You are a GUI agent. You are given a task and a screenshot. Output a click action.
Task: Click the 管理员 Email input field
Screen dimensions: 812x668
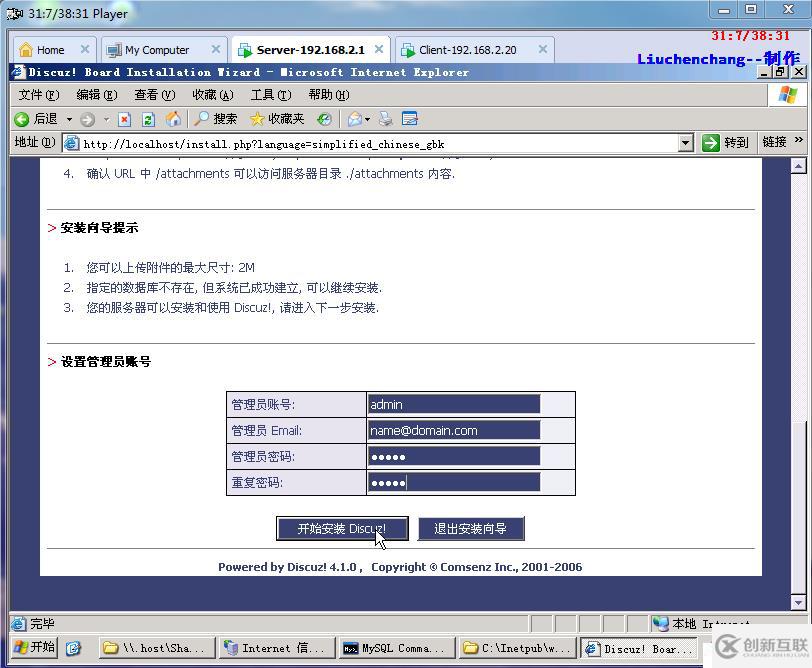click(x=454, y=430)
